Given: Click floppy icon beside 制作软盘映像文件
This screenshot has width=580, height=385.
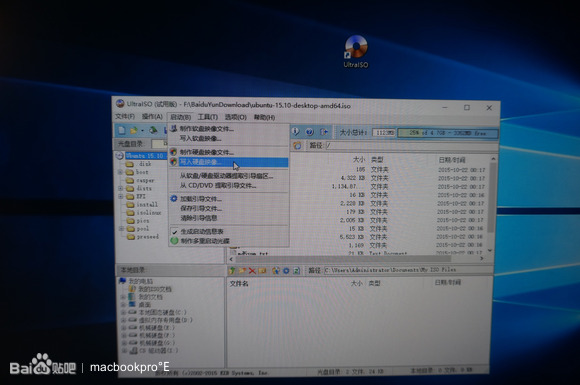Looking at the screenshot, I should (173, 128).
